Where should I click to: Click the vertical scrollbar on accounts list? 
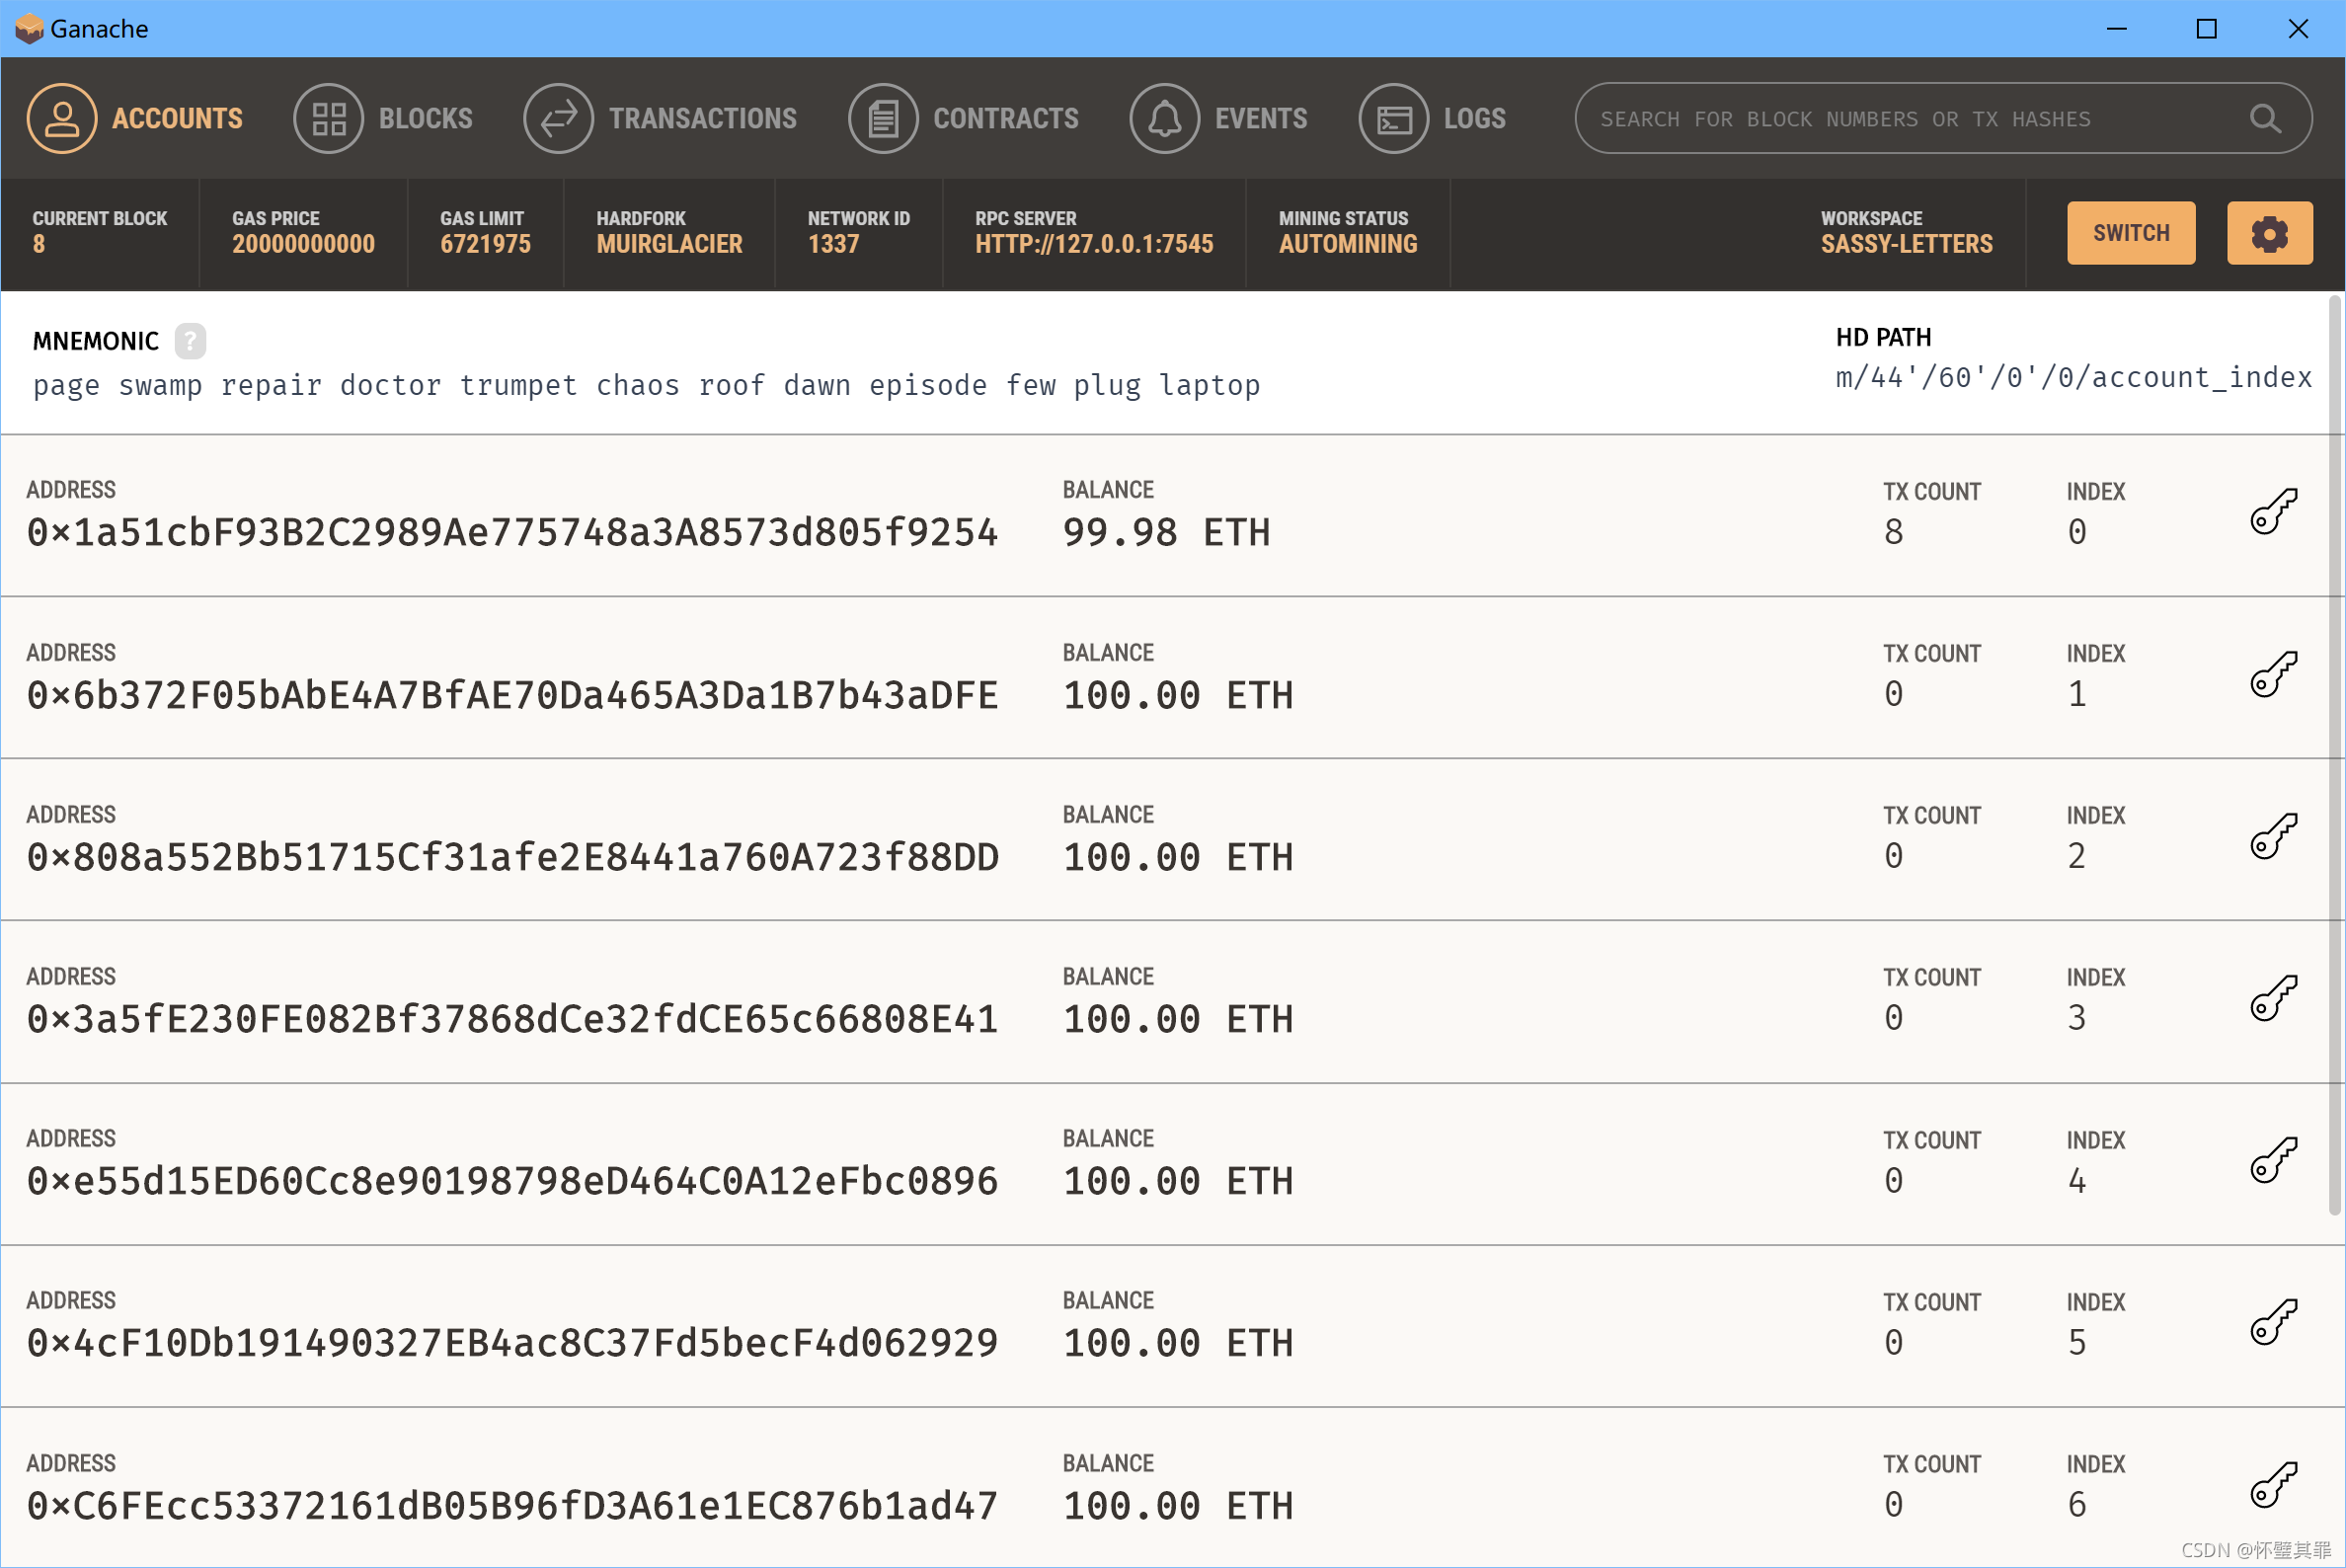pyautogui.click(x=2335, y=750)
